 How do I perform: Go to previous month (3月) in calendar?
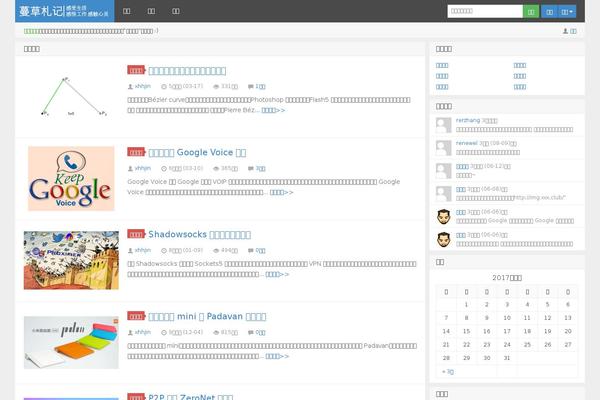(x=448, y=371)
